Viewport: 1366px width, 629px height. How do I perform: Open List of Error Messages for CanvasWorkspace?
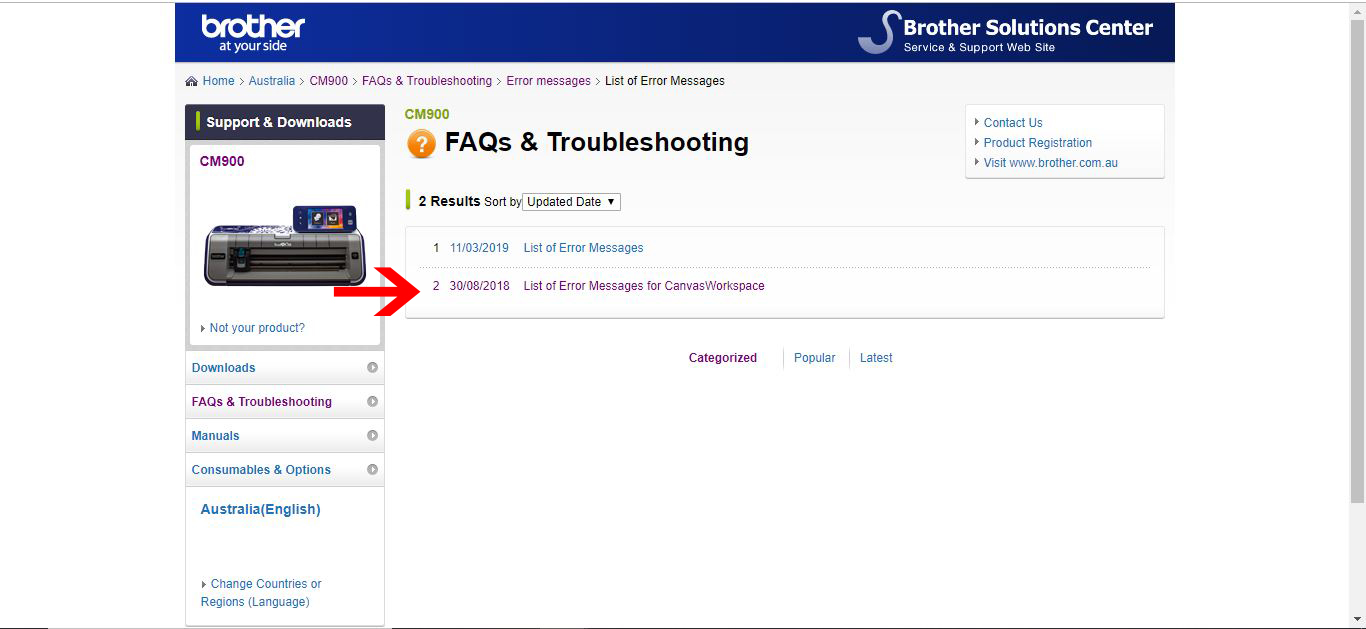point(644,286)
